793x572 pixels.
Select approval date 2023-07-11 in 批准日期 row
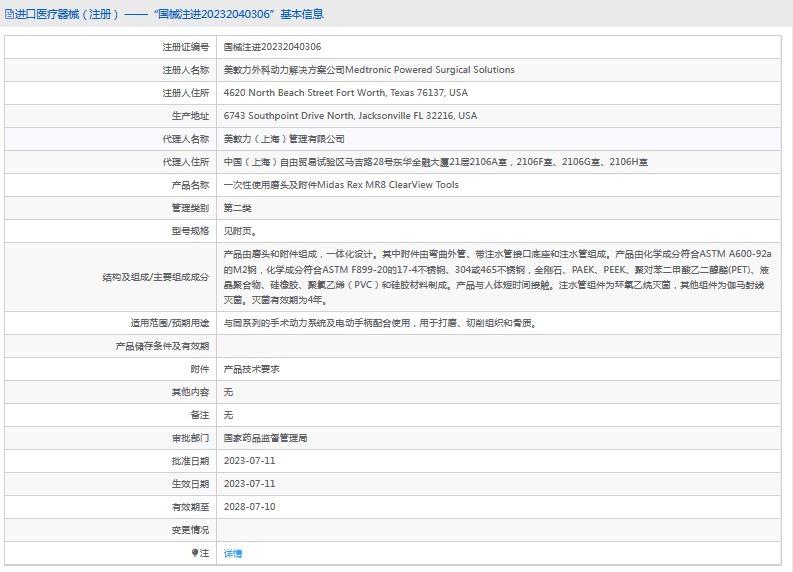[249, 461]
